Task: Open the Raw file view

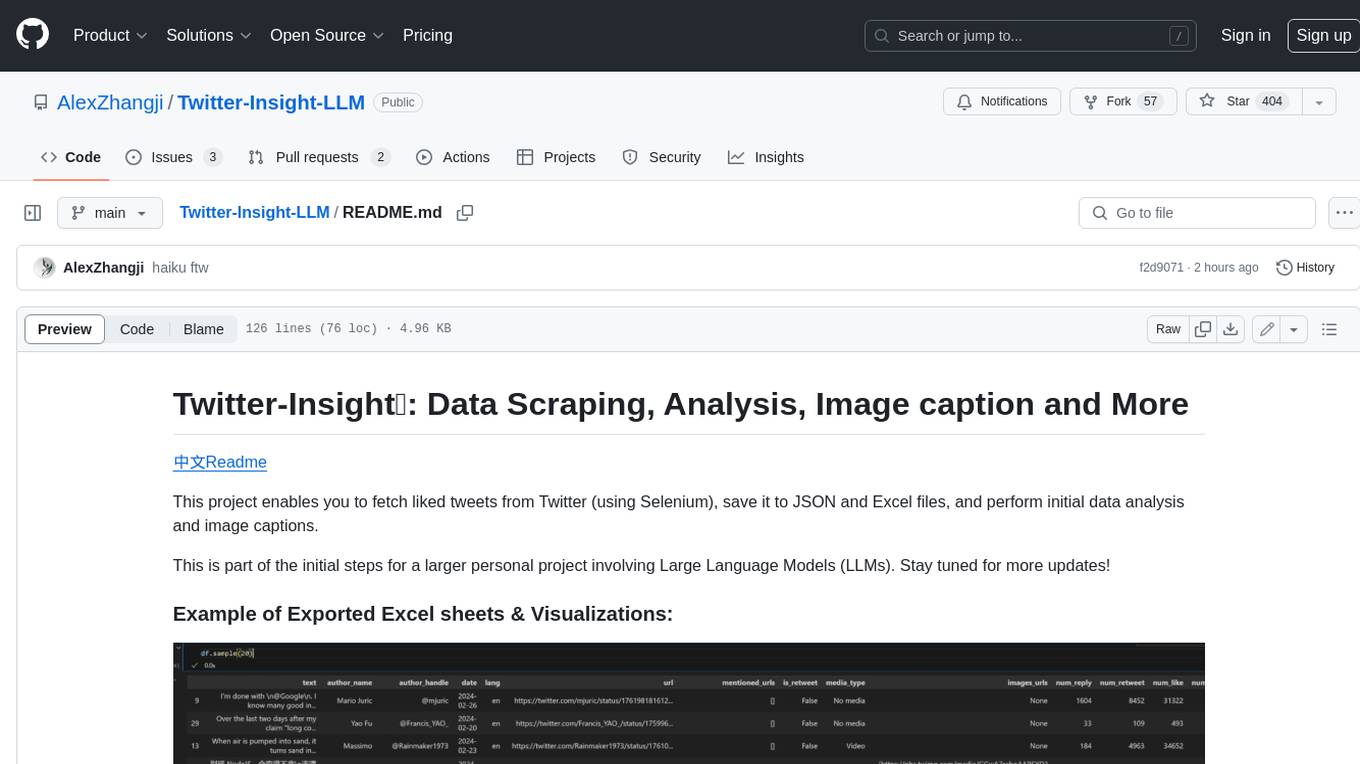Action: 1168,329
